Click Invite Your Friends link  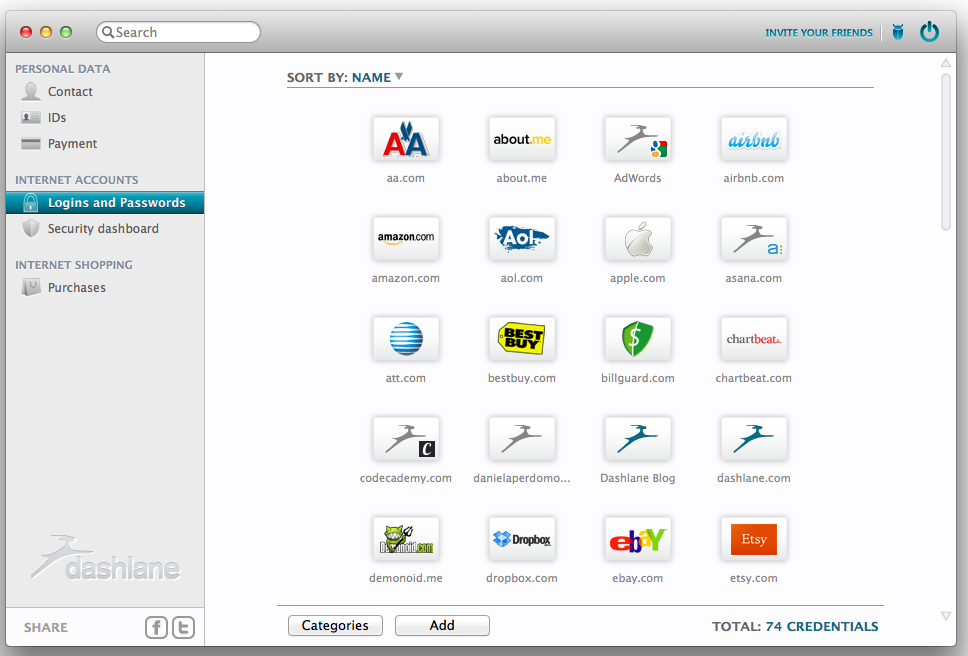tap(819, 33)
